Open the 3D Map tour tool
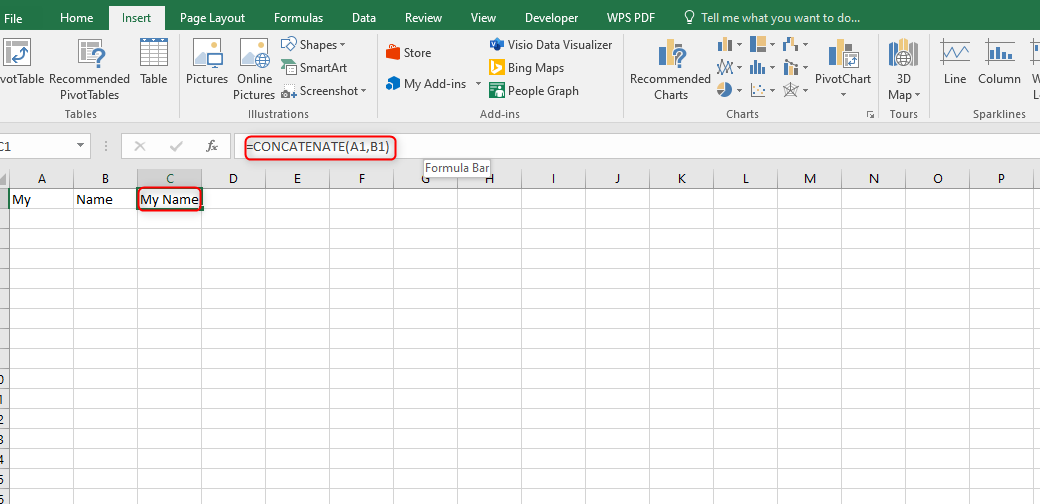 pos(903,70)
